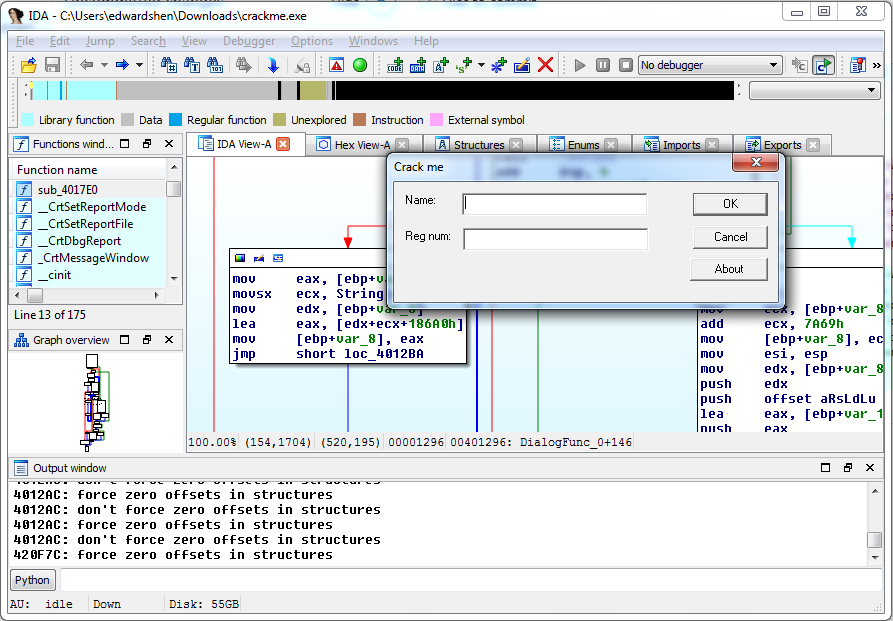Click the Name input field
The height and width of the screenshot is (621, 893).
[x=555, y=204]
